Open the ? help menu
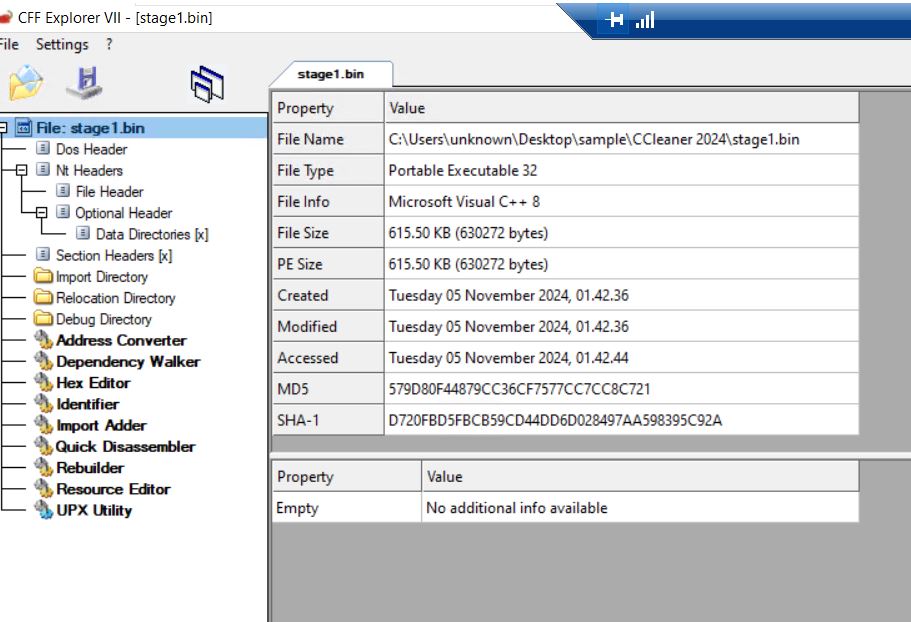The height and width of the screenshot is (622, 911). point(109,45)
